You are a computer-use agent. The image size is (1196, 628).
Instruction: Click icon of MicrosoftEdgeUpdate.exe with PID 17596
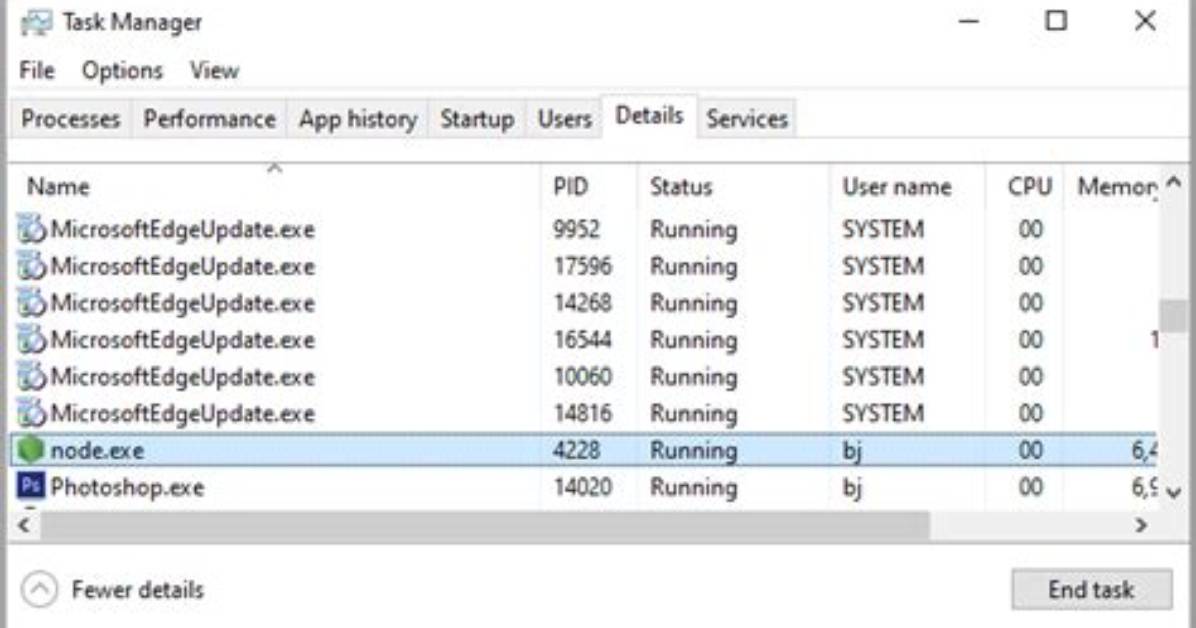(x=31, y=266)
